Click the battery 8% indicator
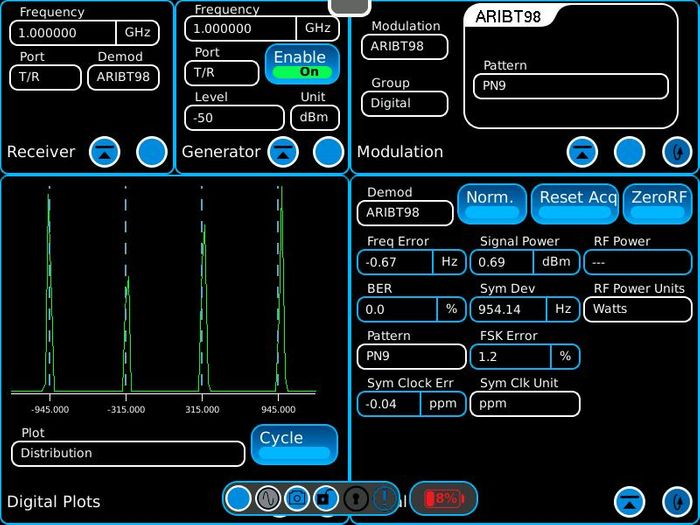Viewport: 700px width, 525px height. [443, 498]
